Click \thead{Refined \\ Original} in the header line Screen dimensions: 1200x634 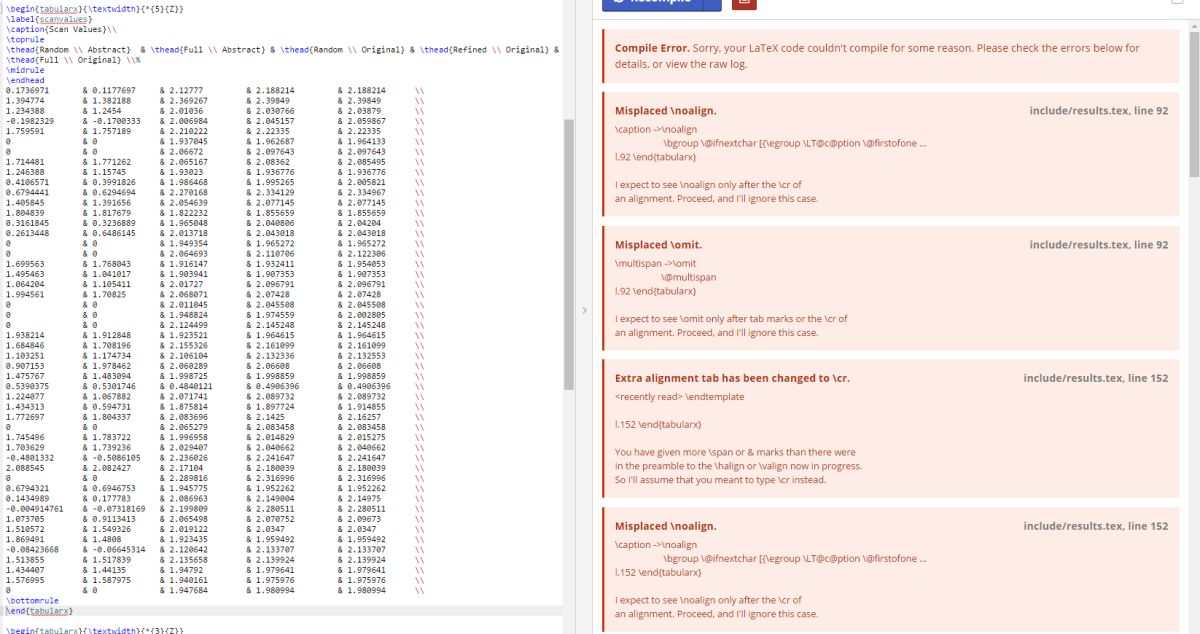484,49
